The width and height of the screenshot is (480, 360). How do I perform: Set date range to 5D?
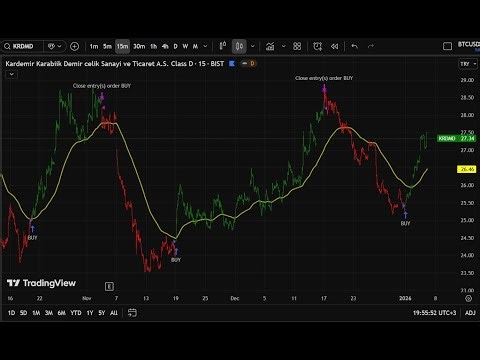coord(23,313)
